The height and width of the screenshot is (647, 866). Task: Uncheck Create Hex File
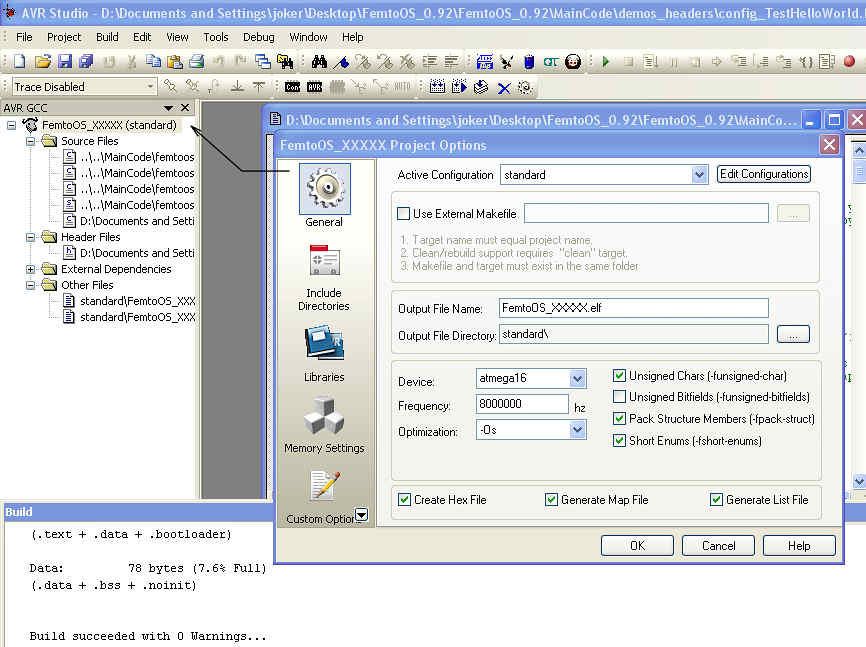404,499
